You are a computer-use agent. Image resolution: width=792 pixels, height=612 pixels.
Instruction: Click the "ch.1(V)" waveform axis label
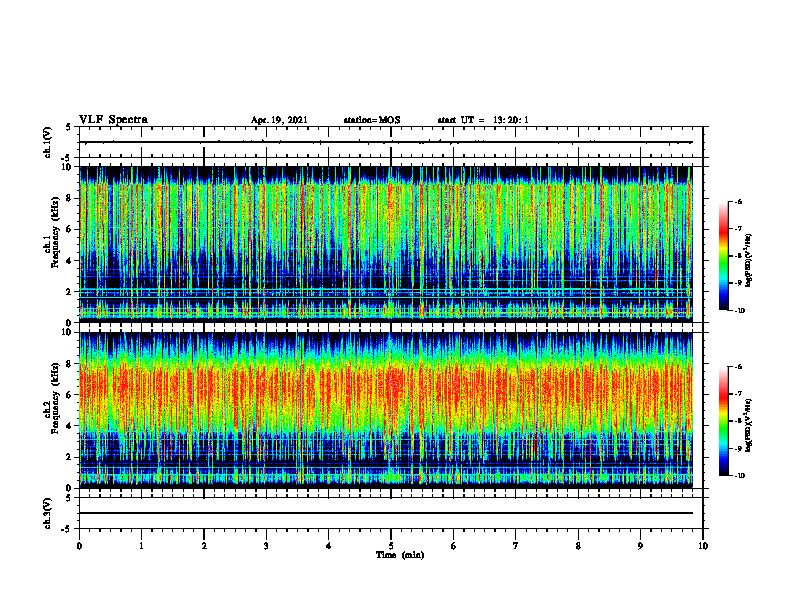point(48,142)
